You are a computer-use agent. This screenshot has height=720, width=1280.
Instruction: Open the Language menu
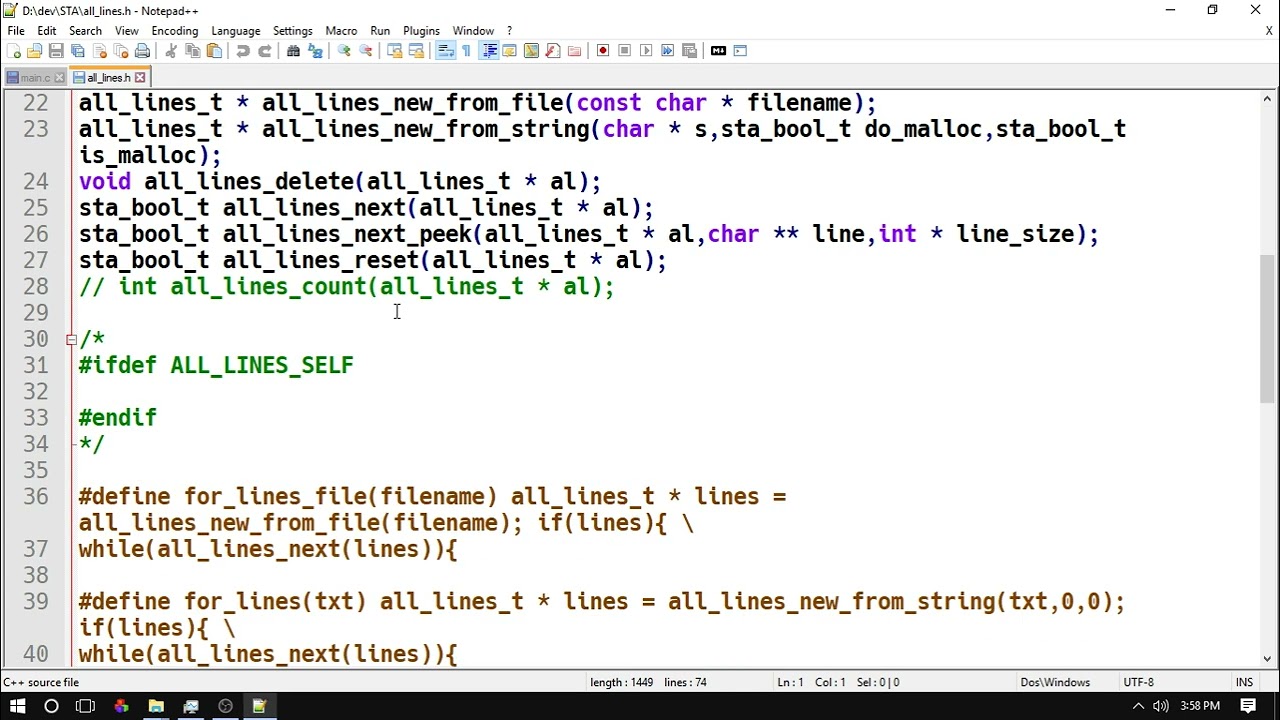click(236, 31)
